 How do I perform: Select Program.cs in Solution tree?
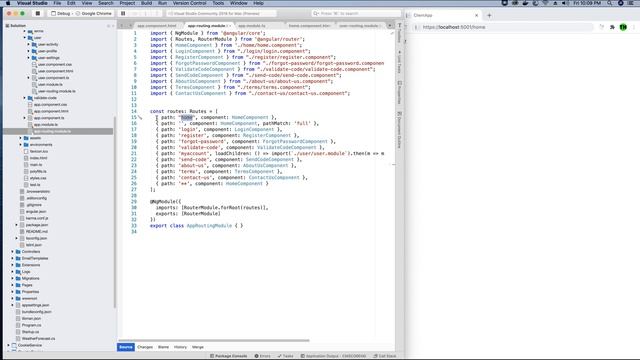tap(31, 325)
